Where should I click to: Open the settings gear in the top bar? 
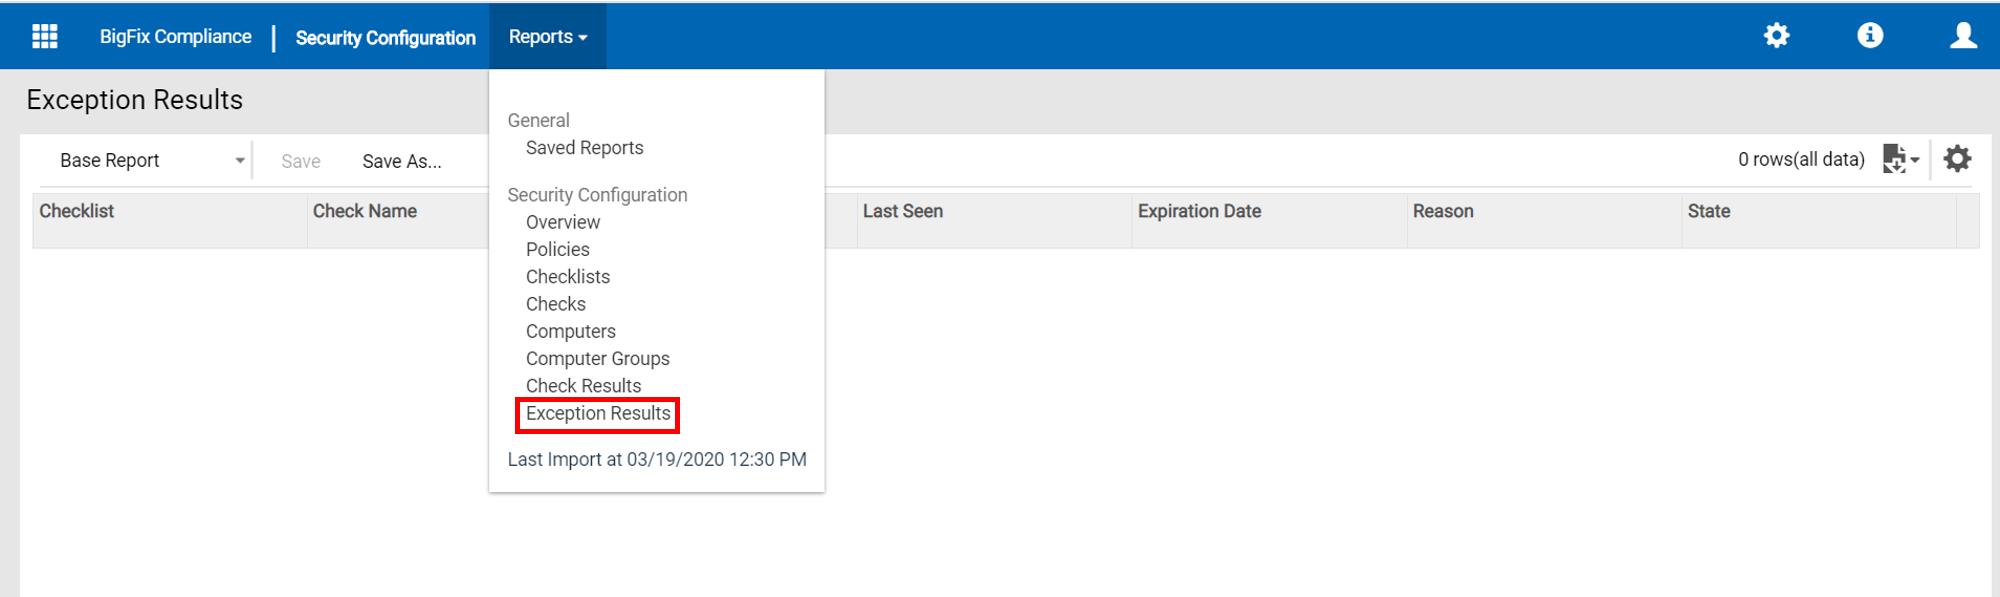1776,36
